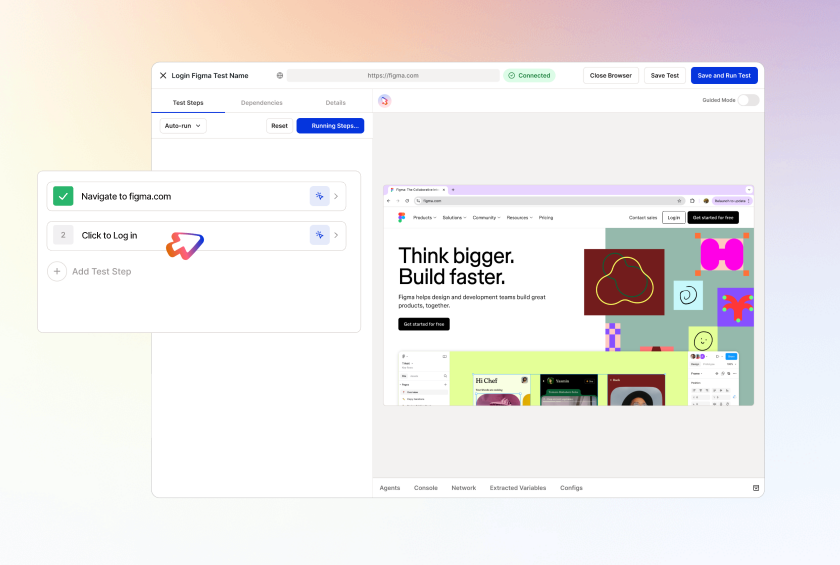Click the https://figma.com URL field
The height and width of the screenshot is (565, 840).
coord(393,76)
